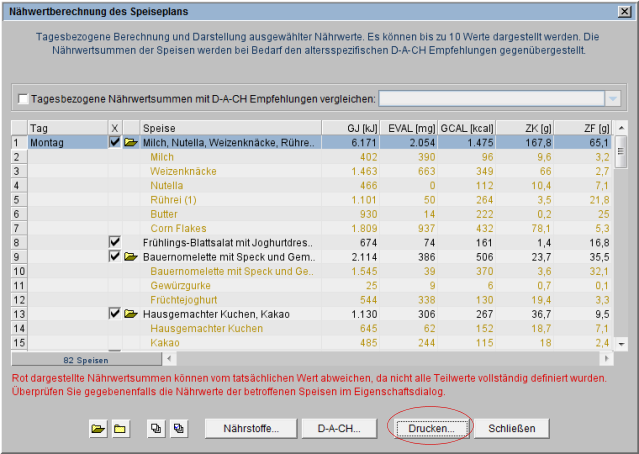The image size is (639, 454).
Task: Click the folder icon in the Montag row
Action: [x=131, y=143]
